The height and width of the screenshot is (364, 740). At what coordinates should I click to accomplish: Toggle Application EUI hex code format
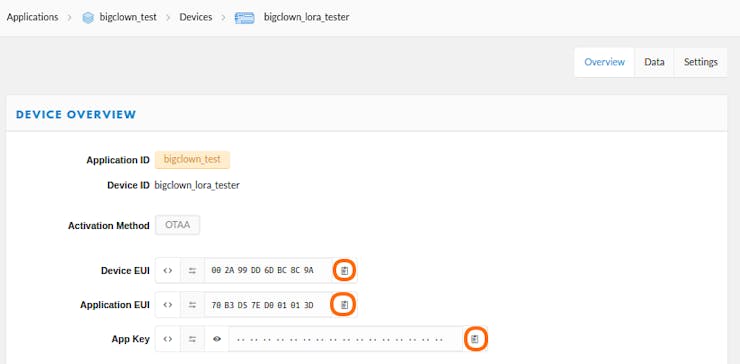[x=168, y=305]
